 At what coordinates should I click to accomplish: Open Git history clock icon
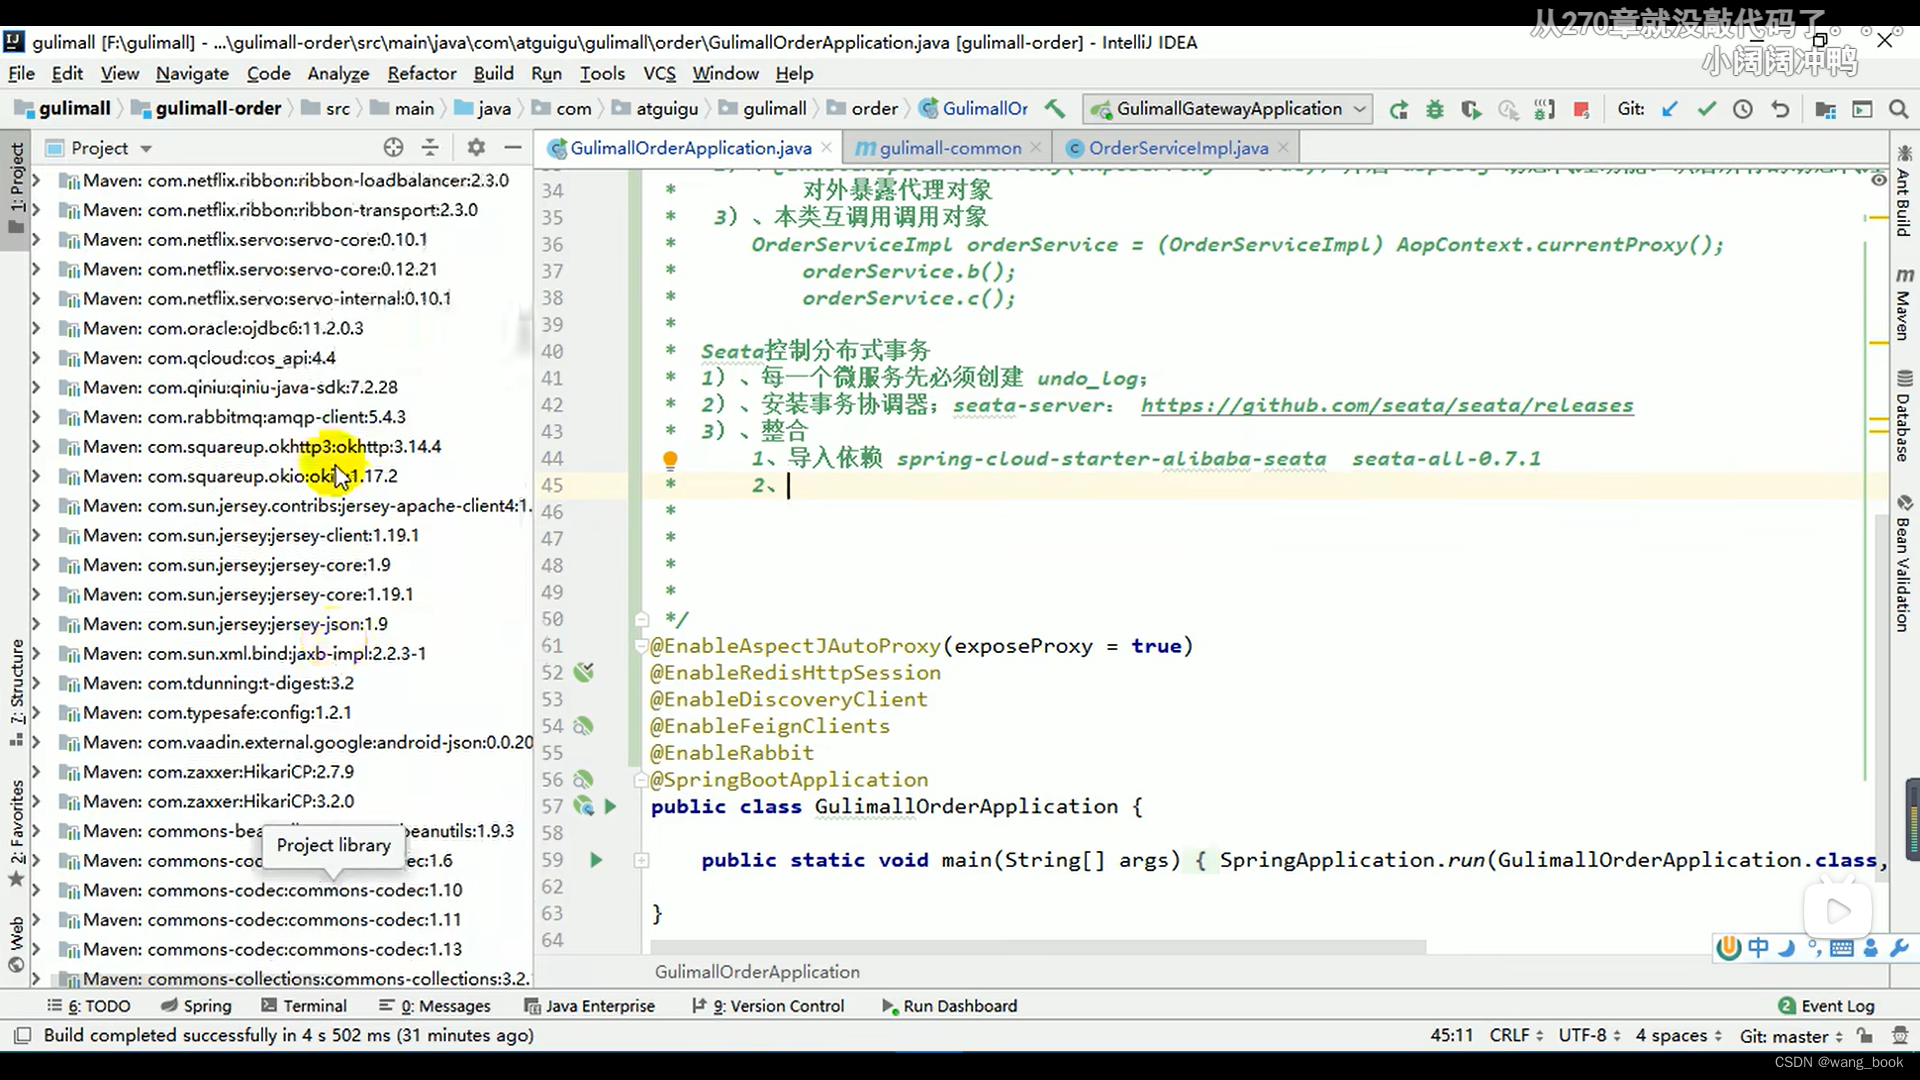[1743, 109]
